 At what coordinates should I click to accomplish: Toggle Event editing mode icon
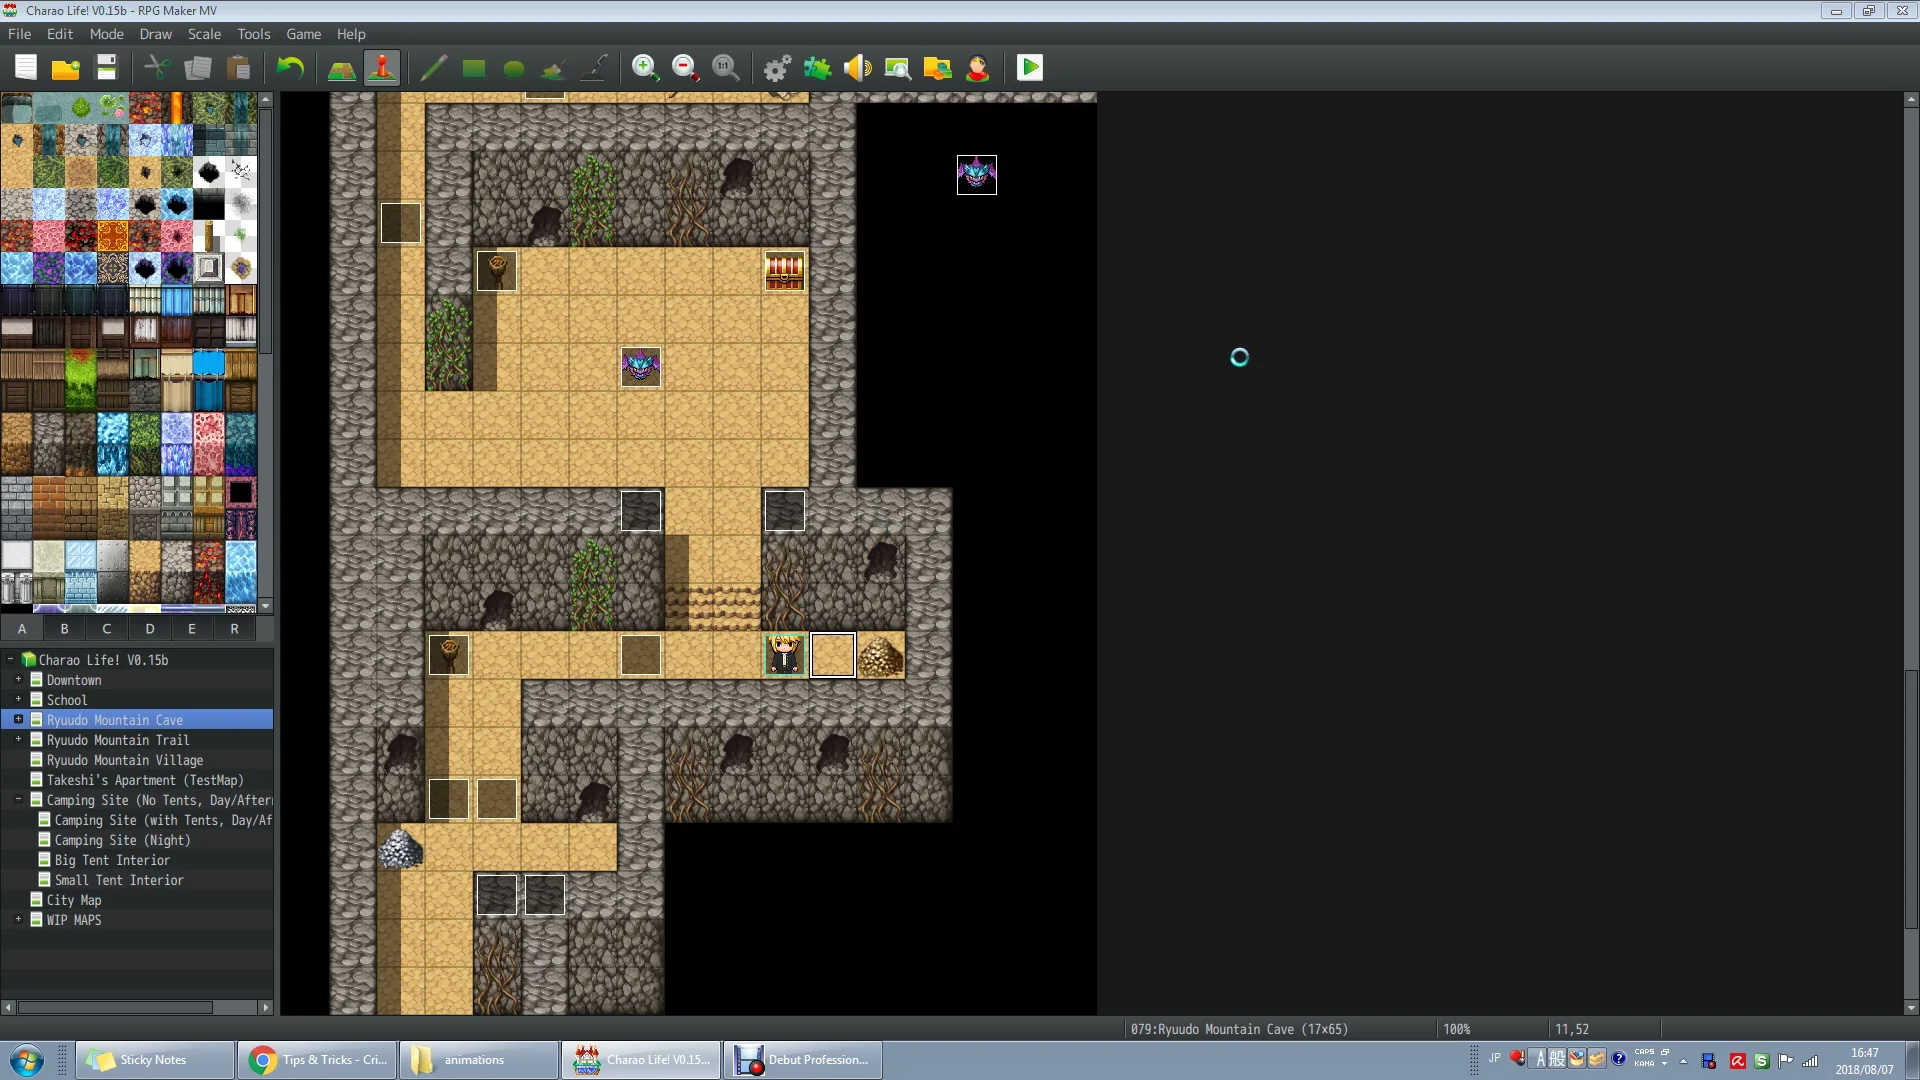point(382,68)
